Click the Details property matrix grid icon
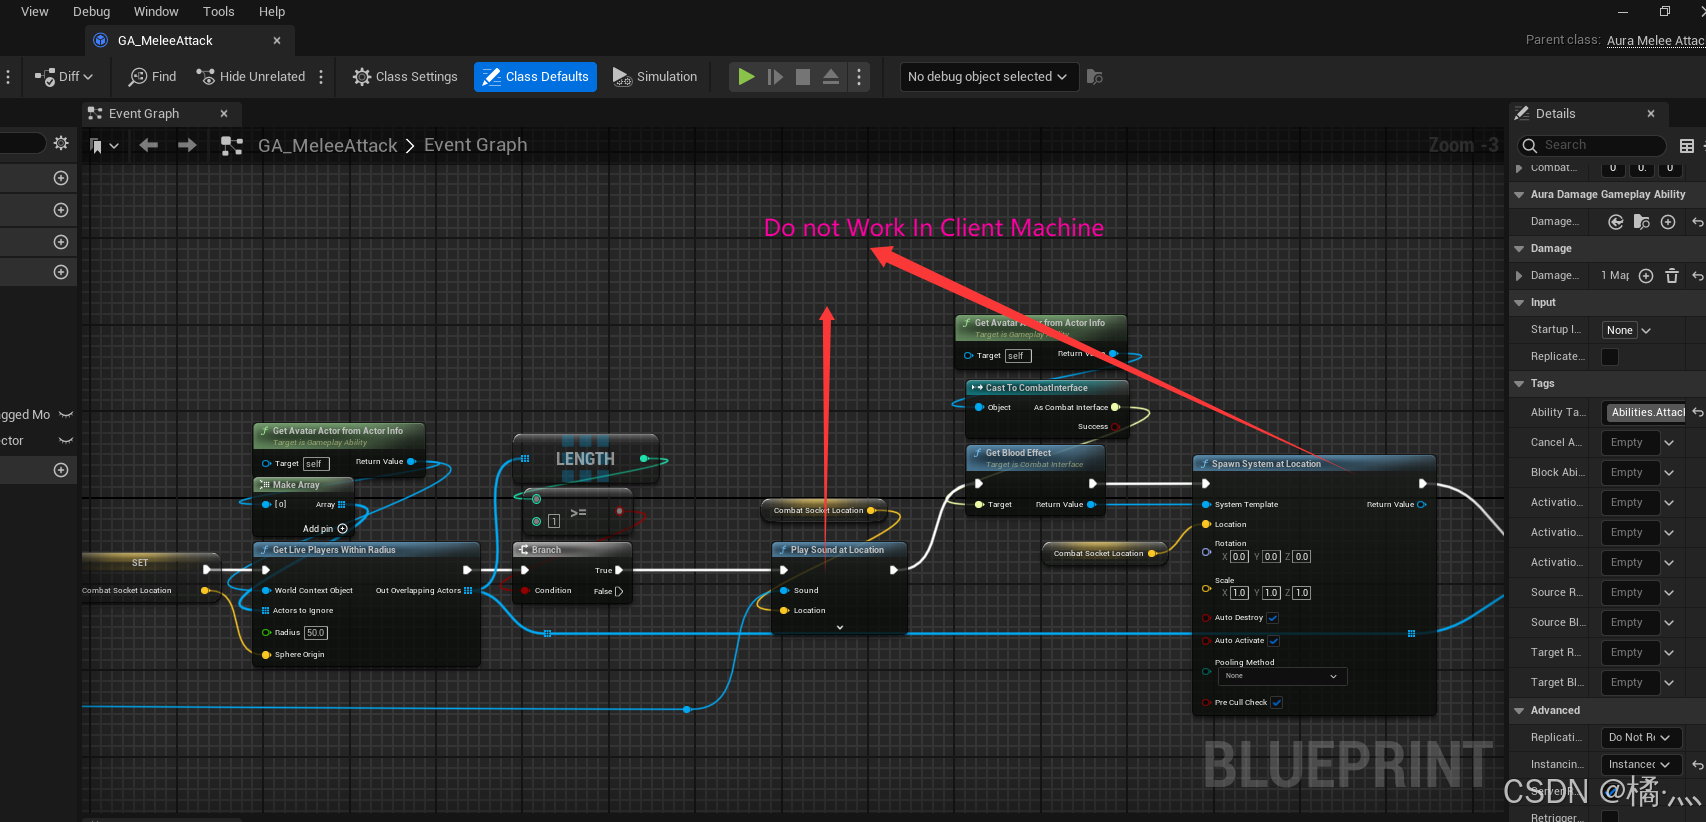Screen dimensions: 1706x822 coord(1687,146)
